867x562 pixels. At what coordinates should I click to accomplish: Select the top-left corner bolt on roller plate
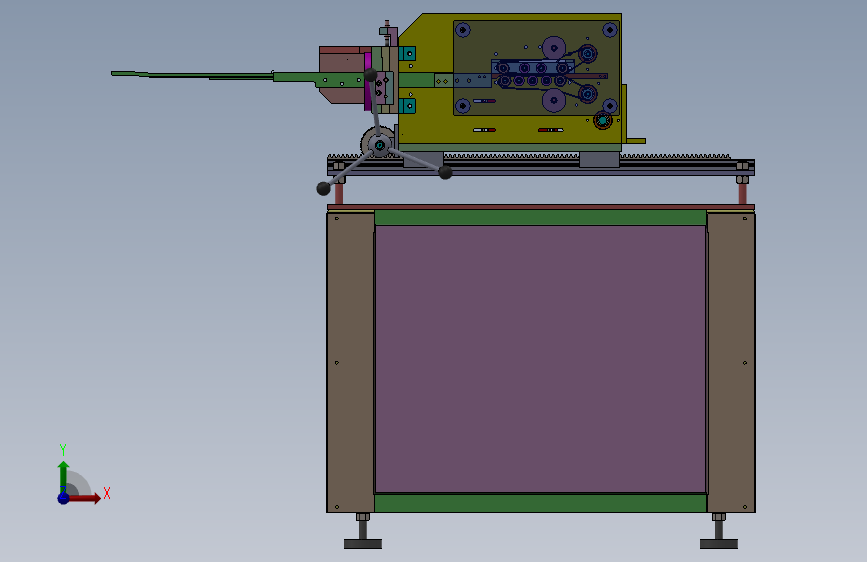point(463,30)
